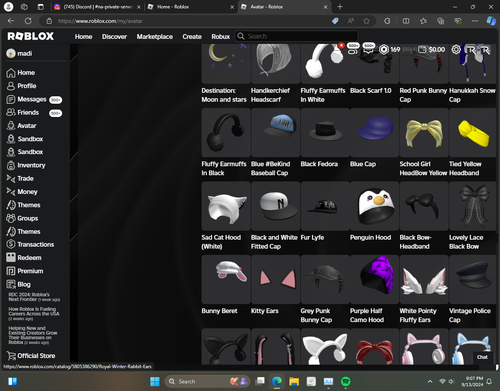The width and height of the screenshot is (500, 391).
Task: Select the Purple Half Camo Hood item
Action: [374, 279]
